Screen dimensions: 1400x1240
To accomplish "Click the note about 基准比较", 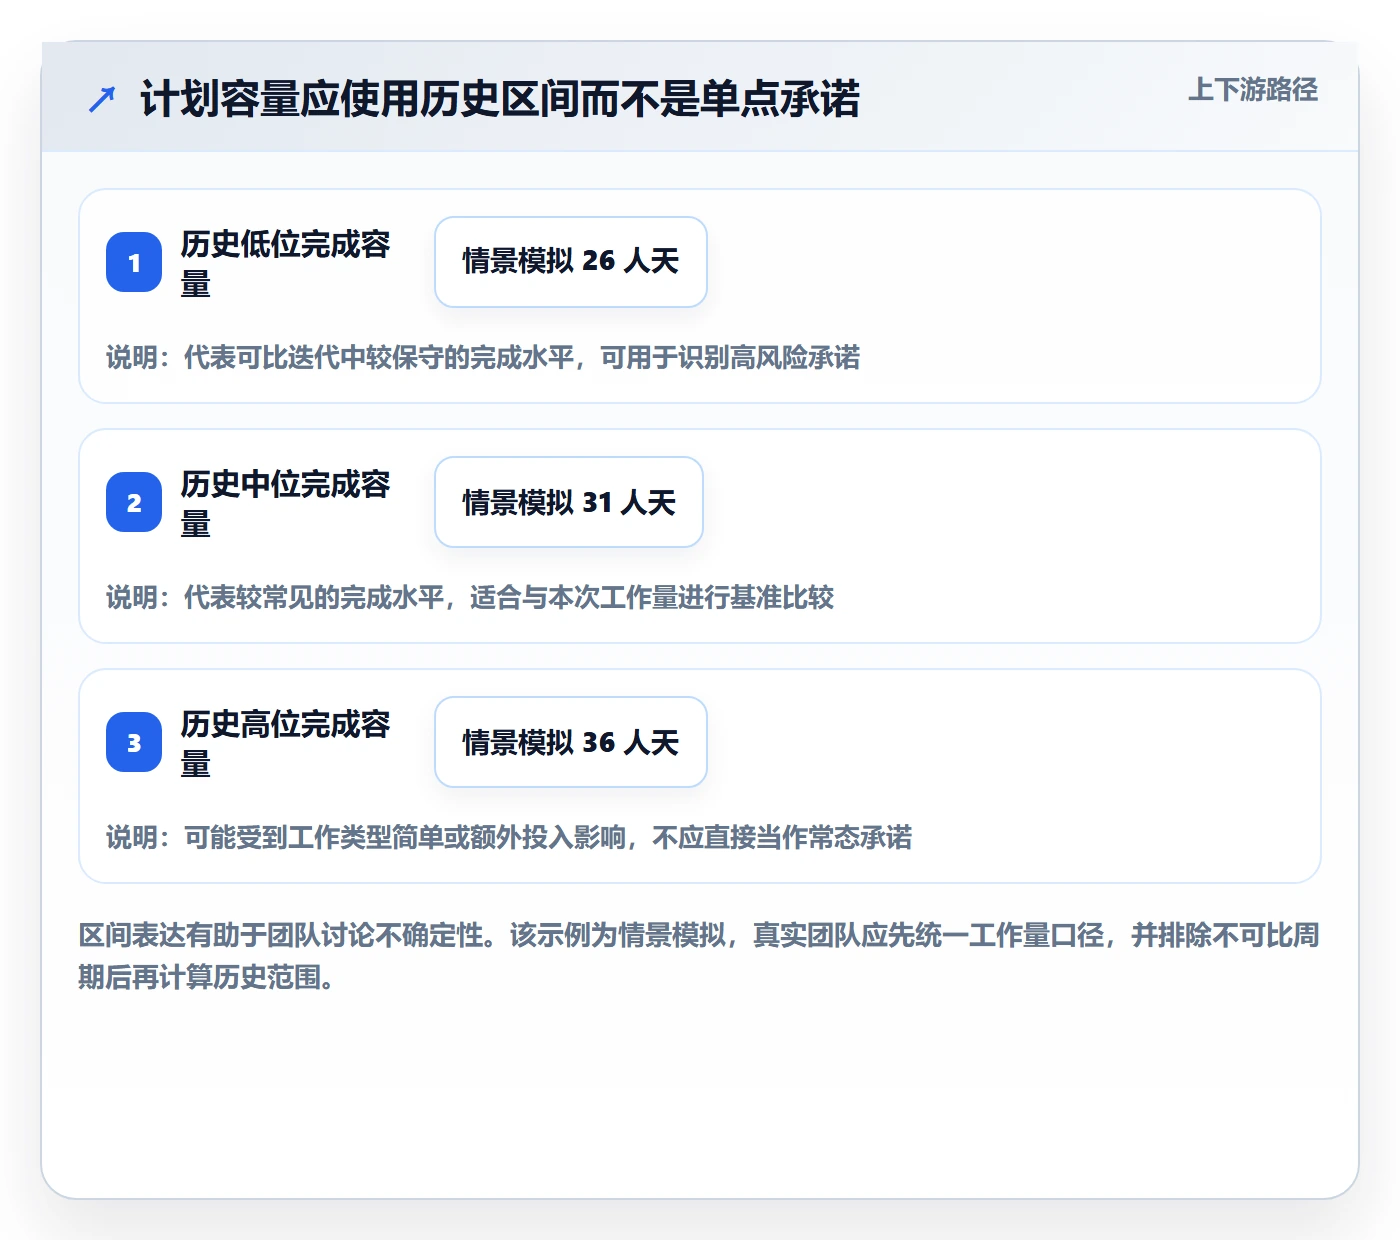I will click(470, 597).
